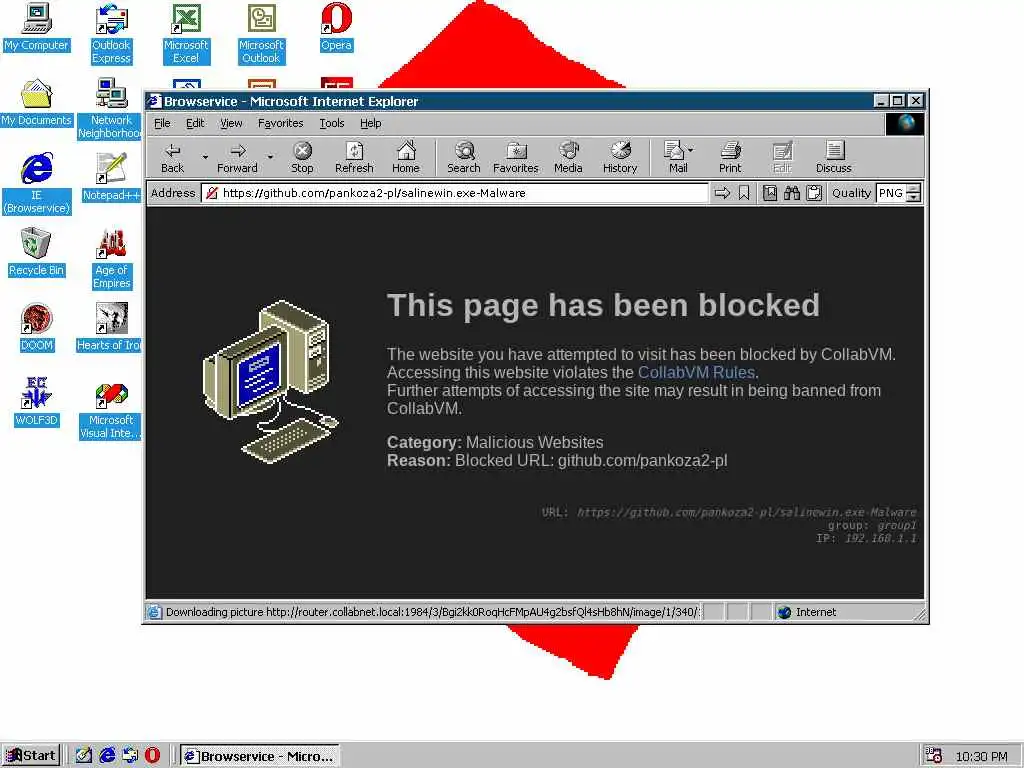Click the "This page has been blocked" heading
Viewport: 1024px width, 768px height.
(x=603, y=306)
